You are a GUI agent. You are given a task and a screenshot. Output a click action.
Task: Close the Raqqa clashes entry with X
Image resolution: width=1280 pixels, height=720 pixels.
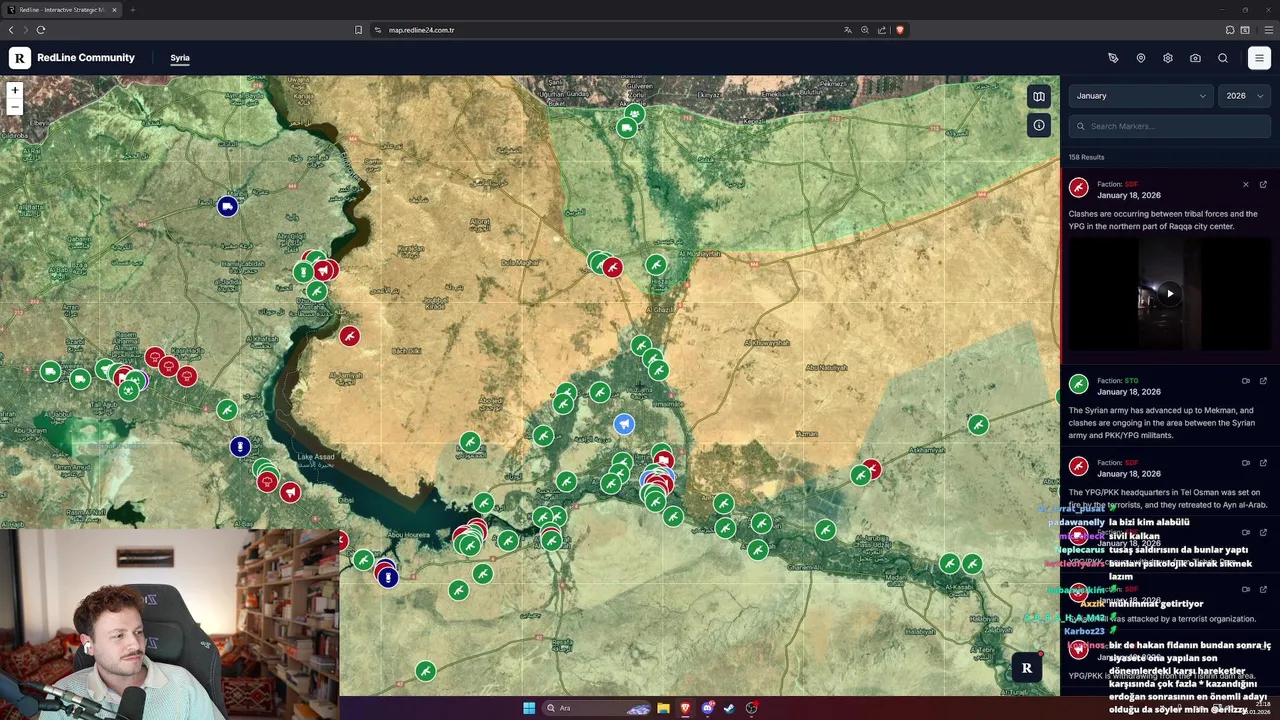pos(1246,184)
